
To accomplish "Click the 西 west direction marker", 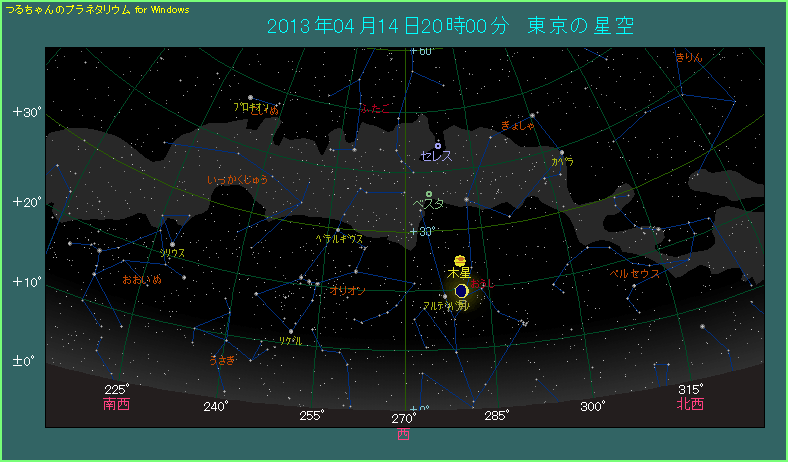I will point(403,434).
